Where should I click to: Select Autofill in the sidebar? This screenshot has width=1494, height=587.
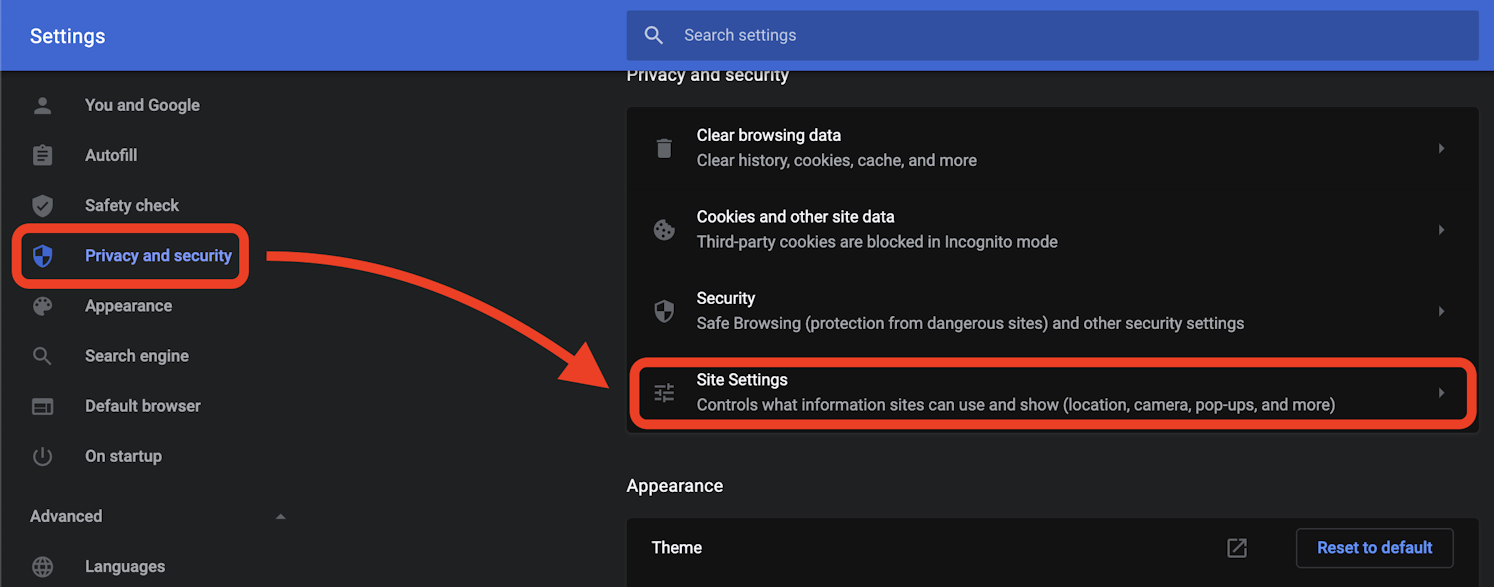(x=112, y=155)
